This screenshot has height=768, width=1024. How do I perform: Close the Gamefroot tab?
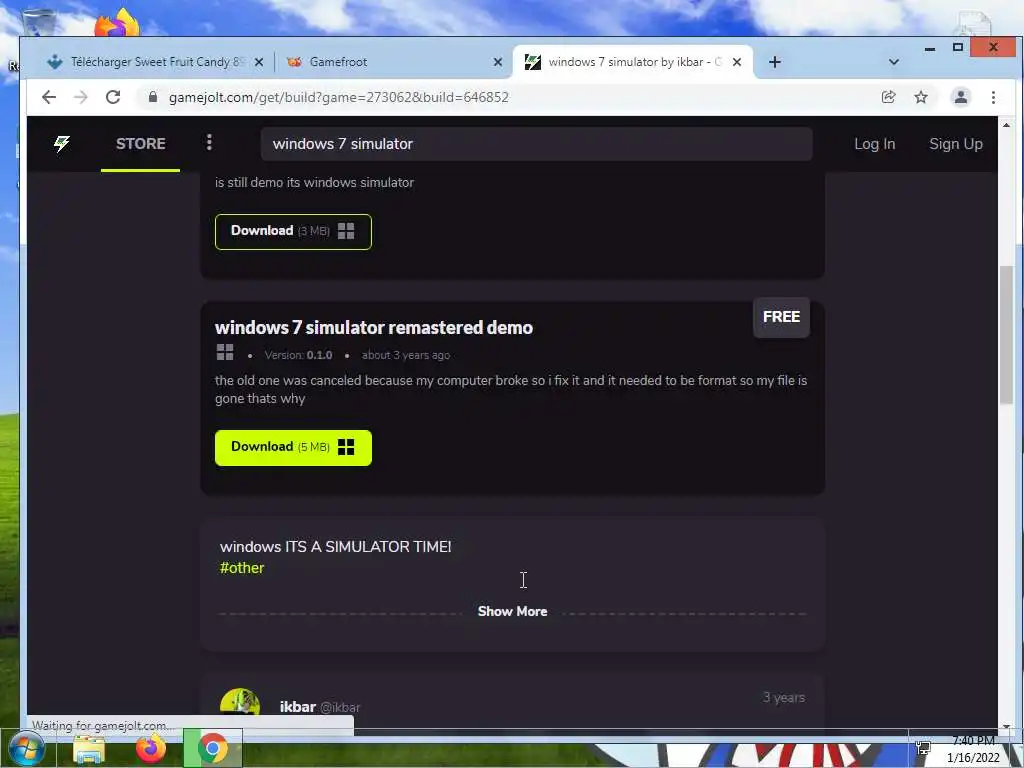coord(498,62)
